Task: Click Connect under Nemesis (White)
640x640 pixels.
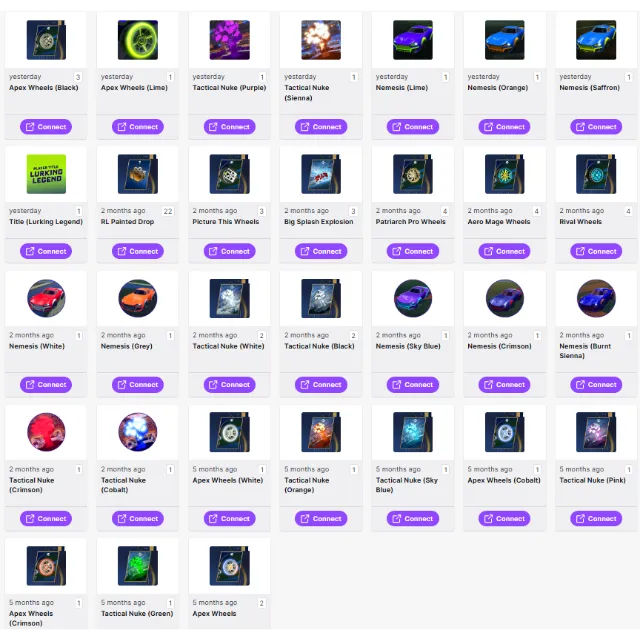Action: 46,384
